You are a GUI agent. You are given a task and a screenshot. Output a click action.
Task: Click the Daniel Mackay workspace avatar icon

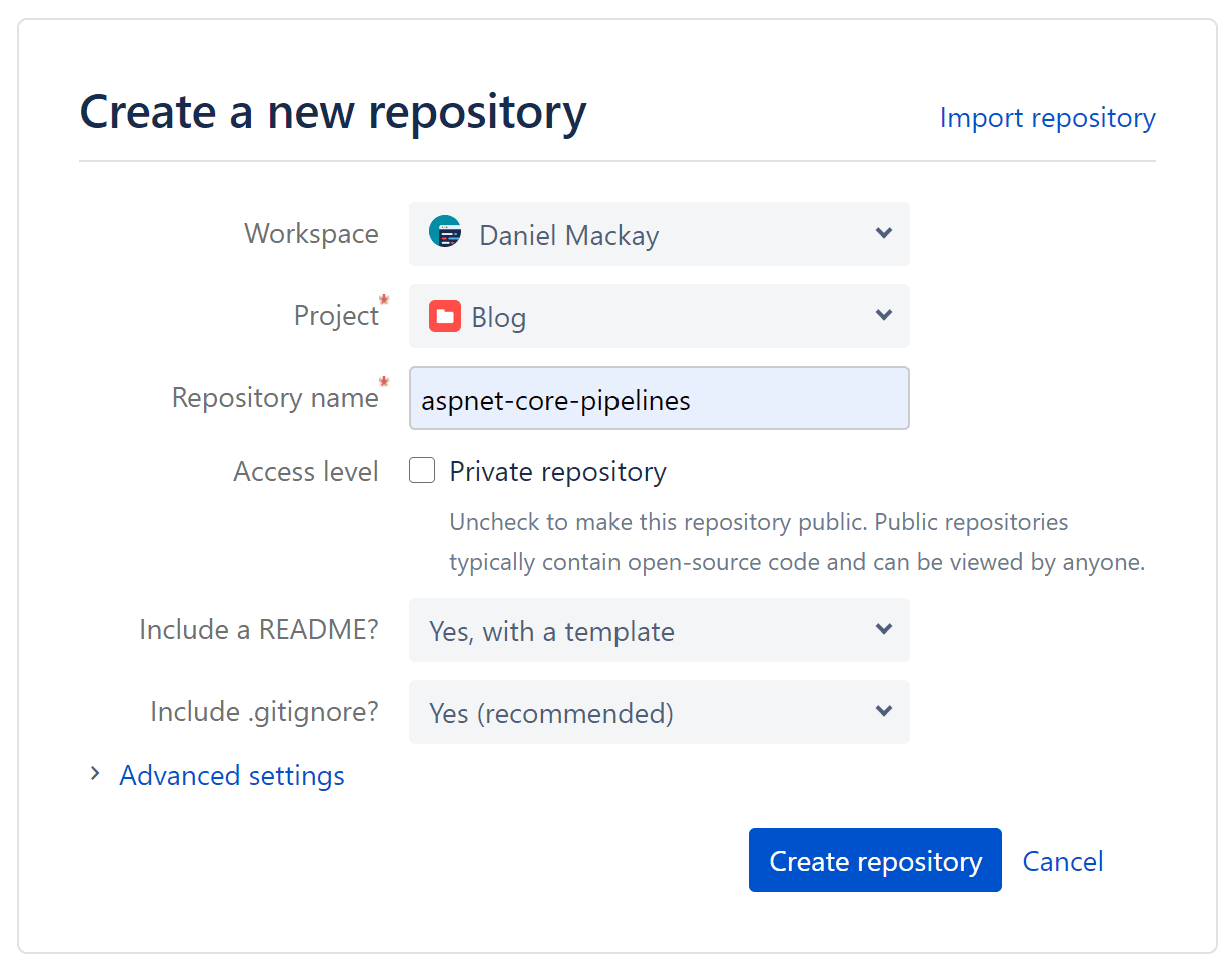445,233
